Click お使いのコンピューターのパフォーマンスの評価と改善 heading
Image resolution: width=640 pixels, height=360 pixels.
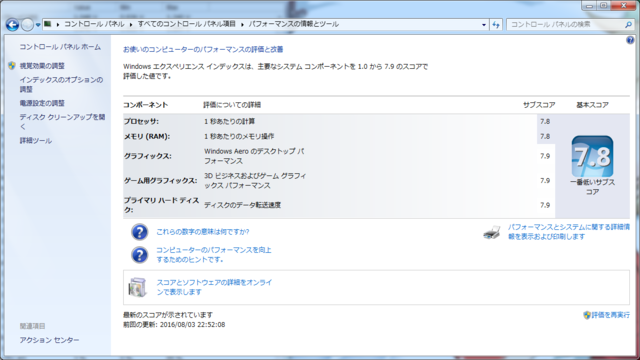tap(203, 49)
